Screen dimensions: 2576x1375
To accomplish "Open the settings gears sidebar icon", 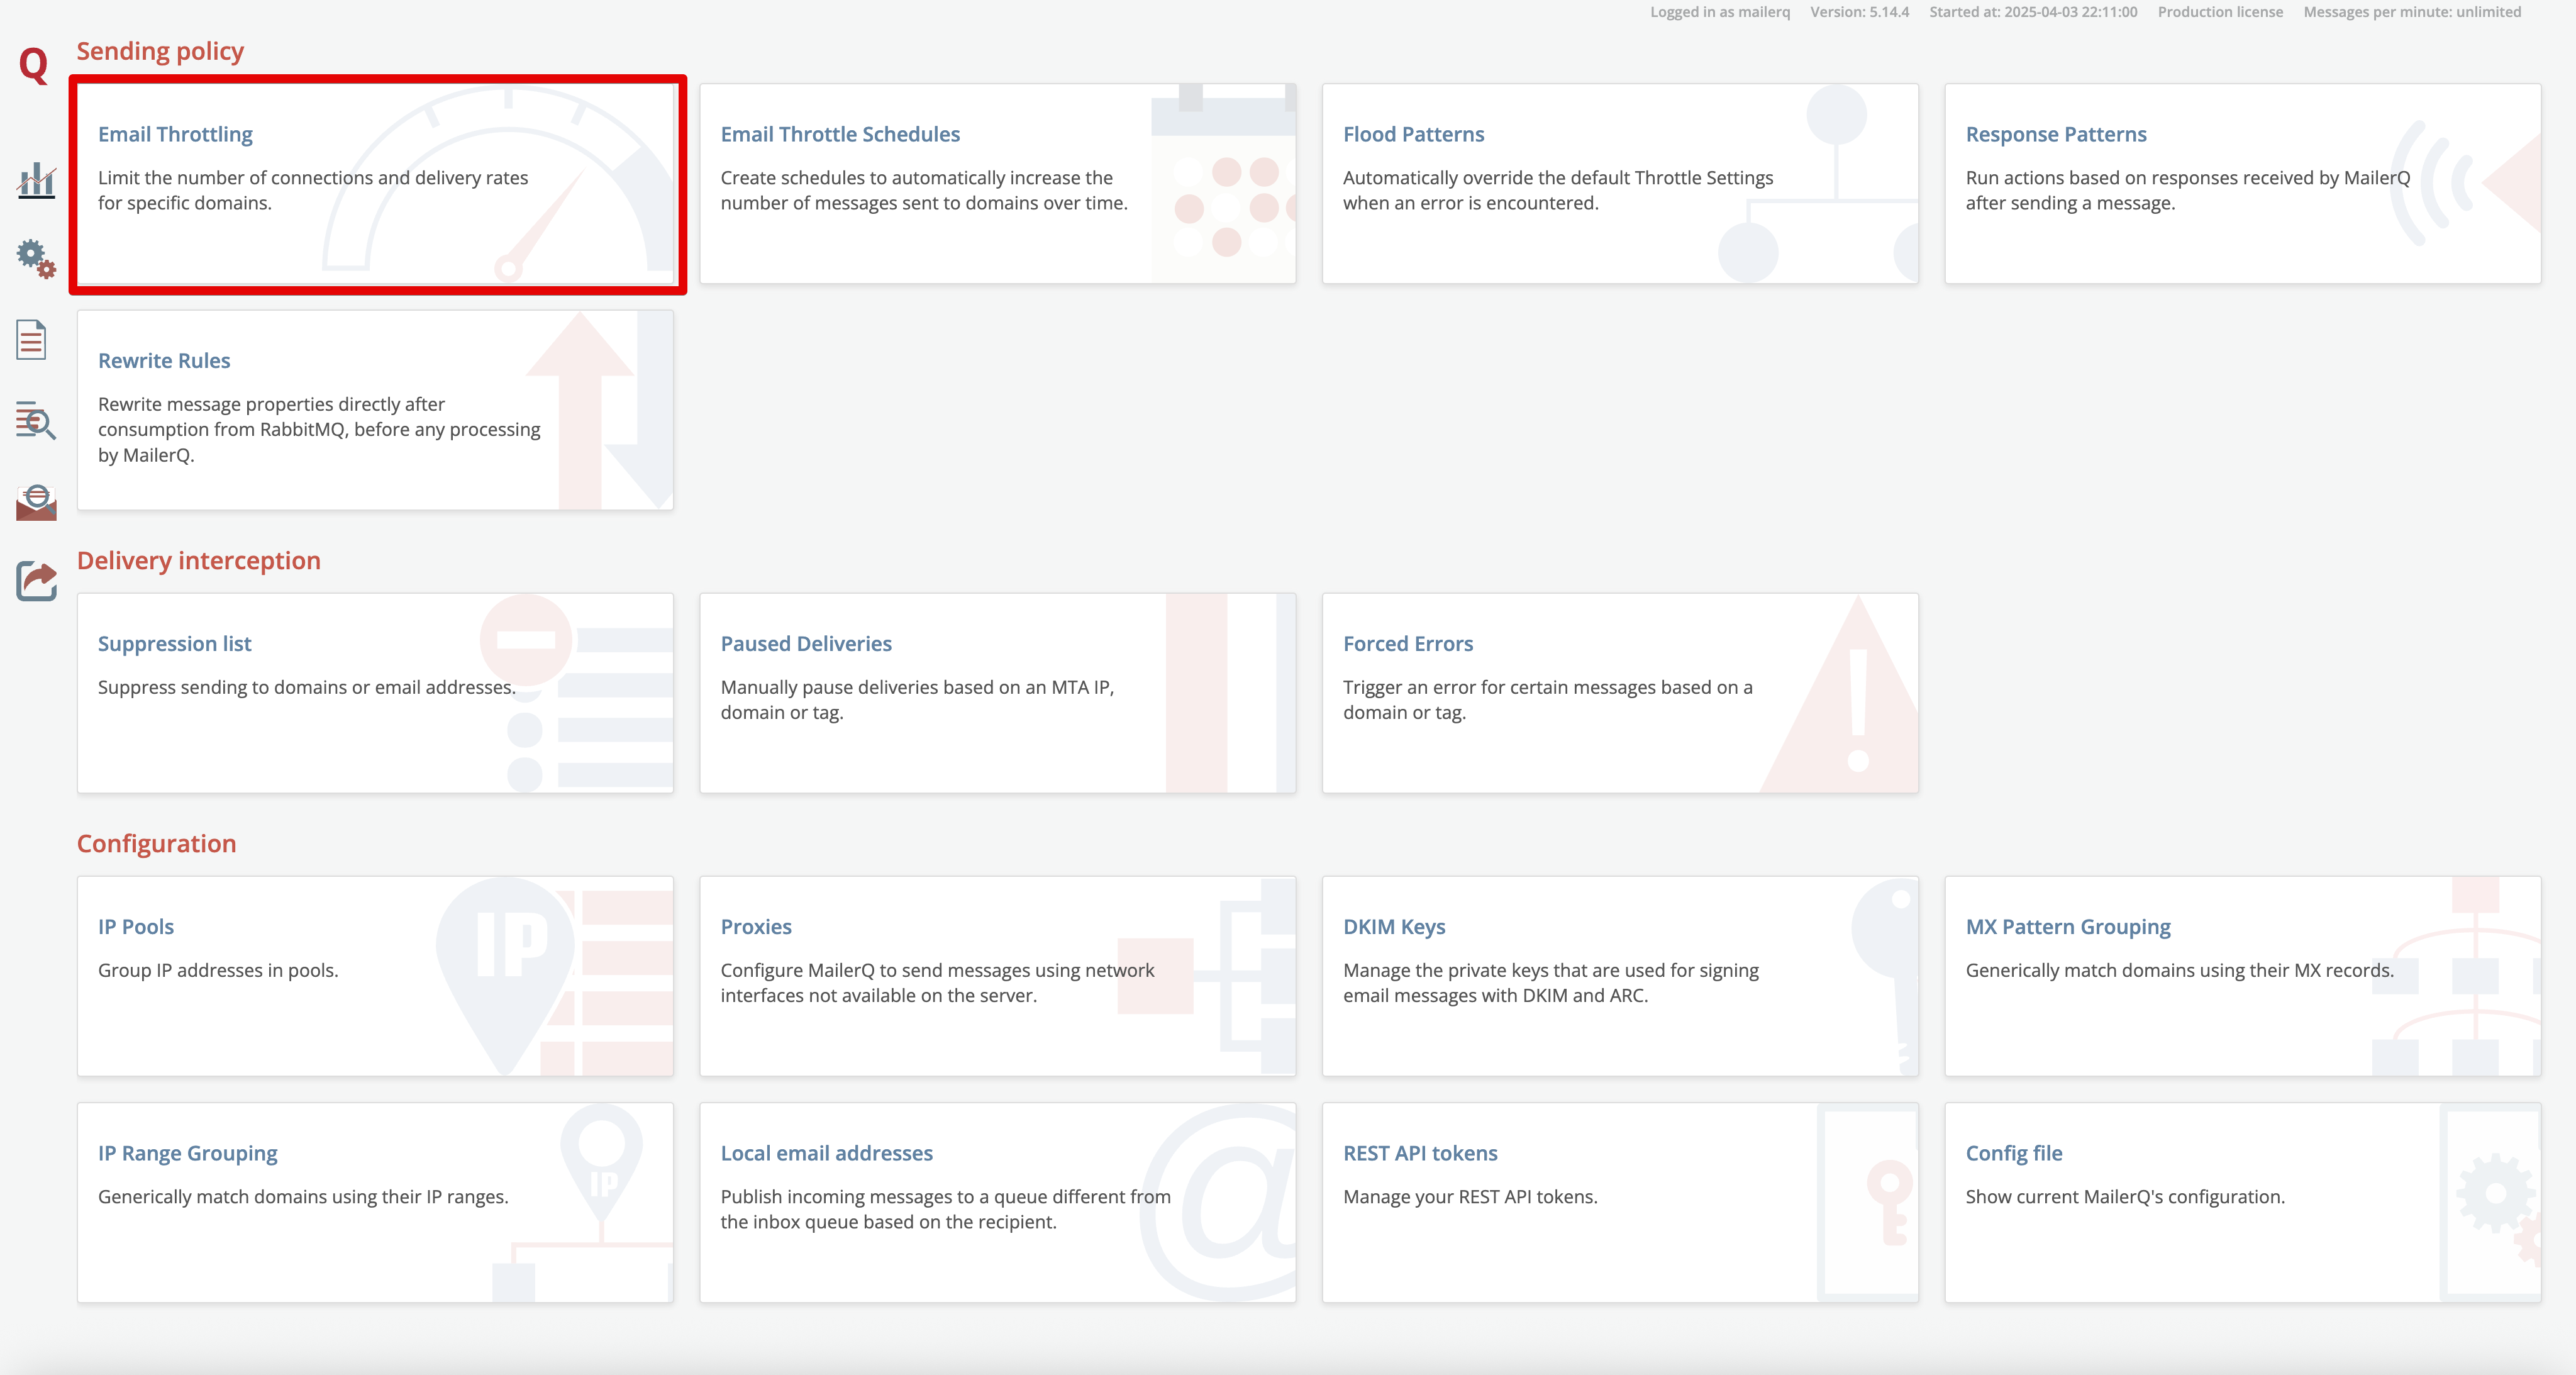I will click(36, 258).
